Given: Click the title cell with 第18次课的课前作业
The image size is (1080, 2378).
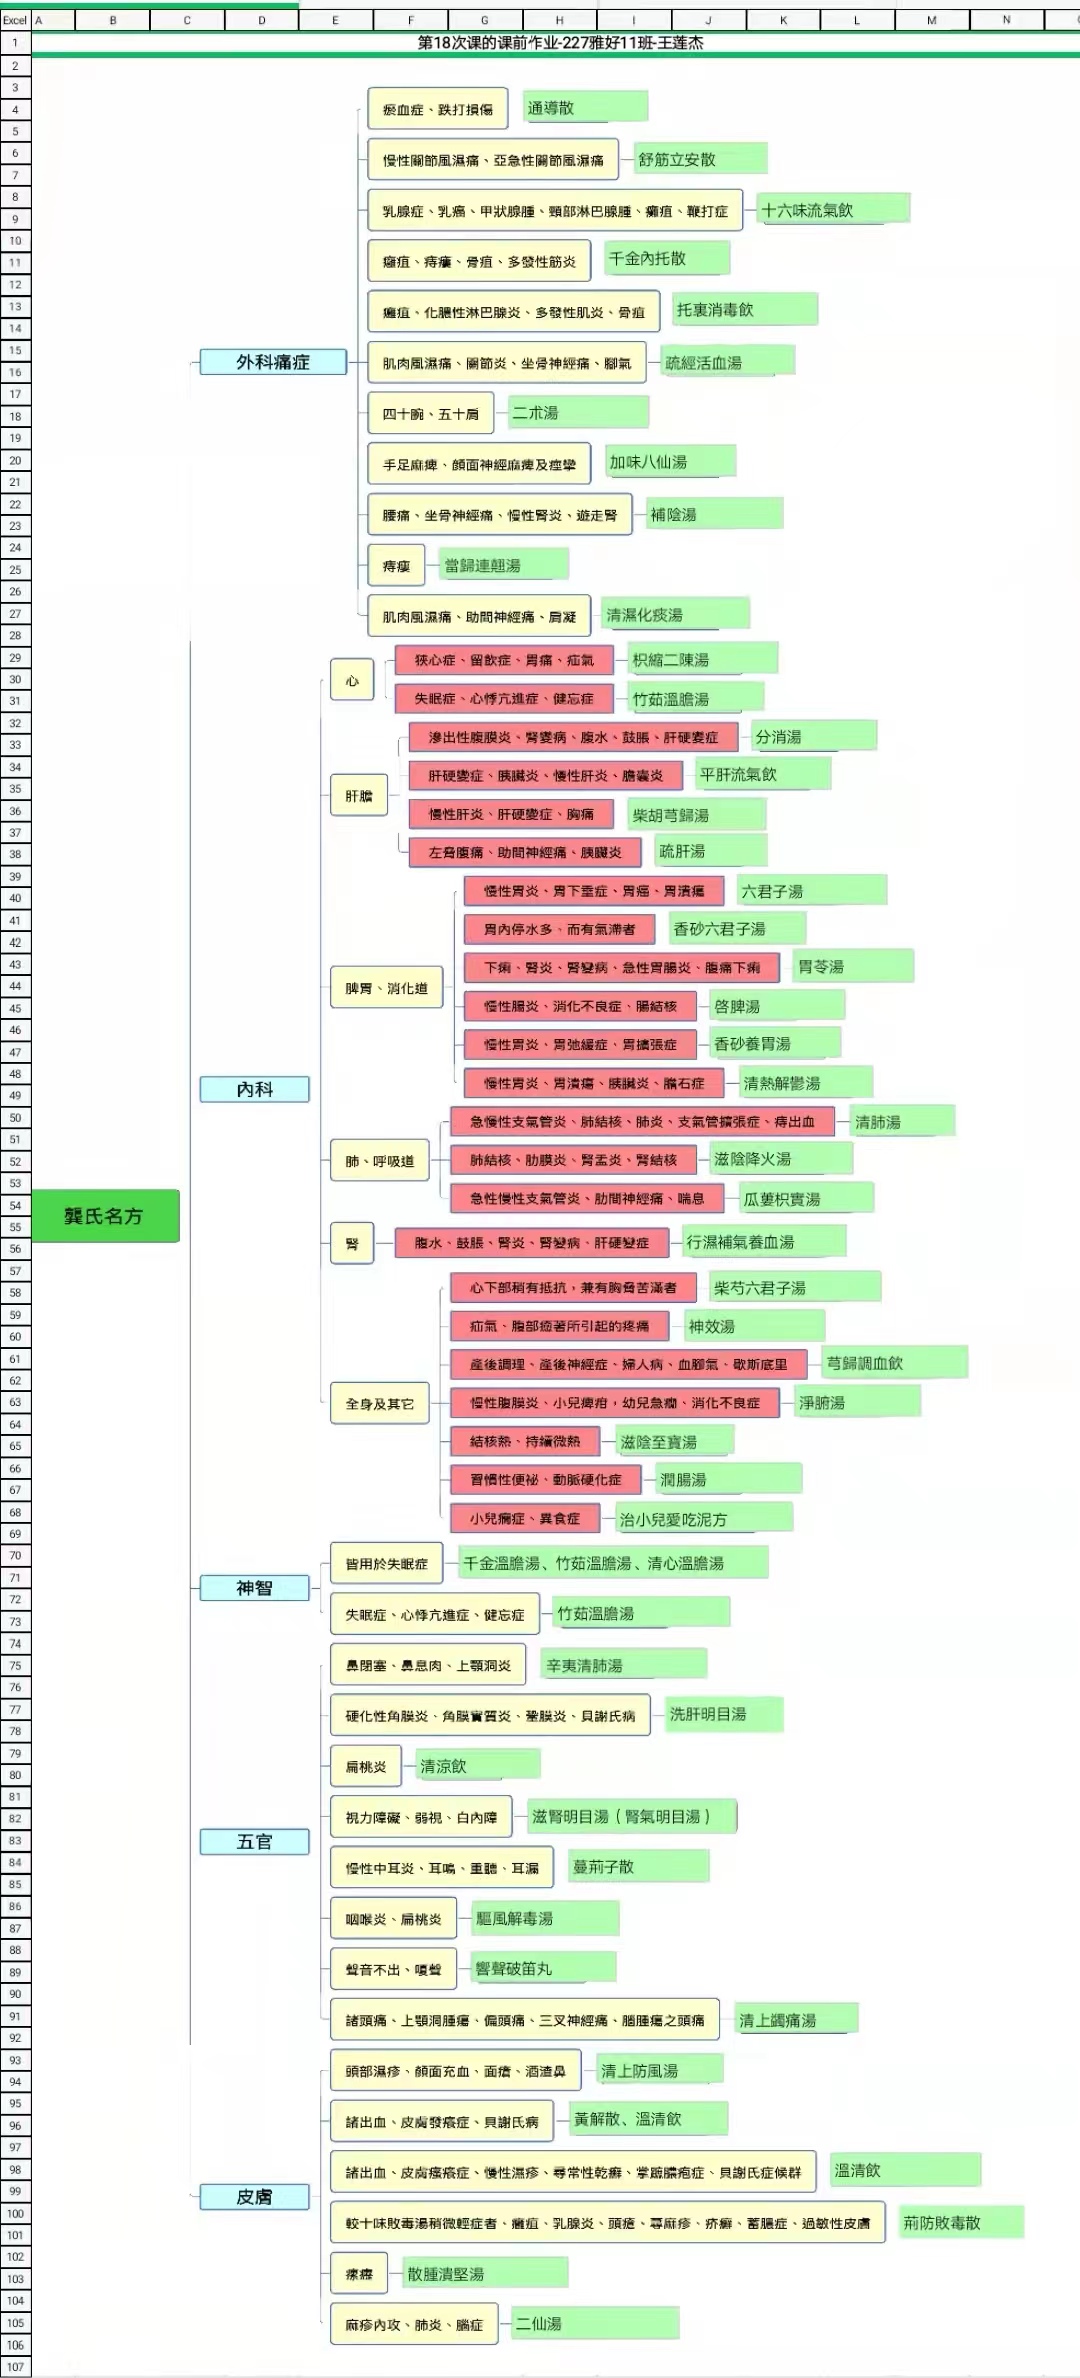Looking at the screenshot, I should 560,43.
